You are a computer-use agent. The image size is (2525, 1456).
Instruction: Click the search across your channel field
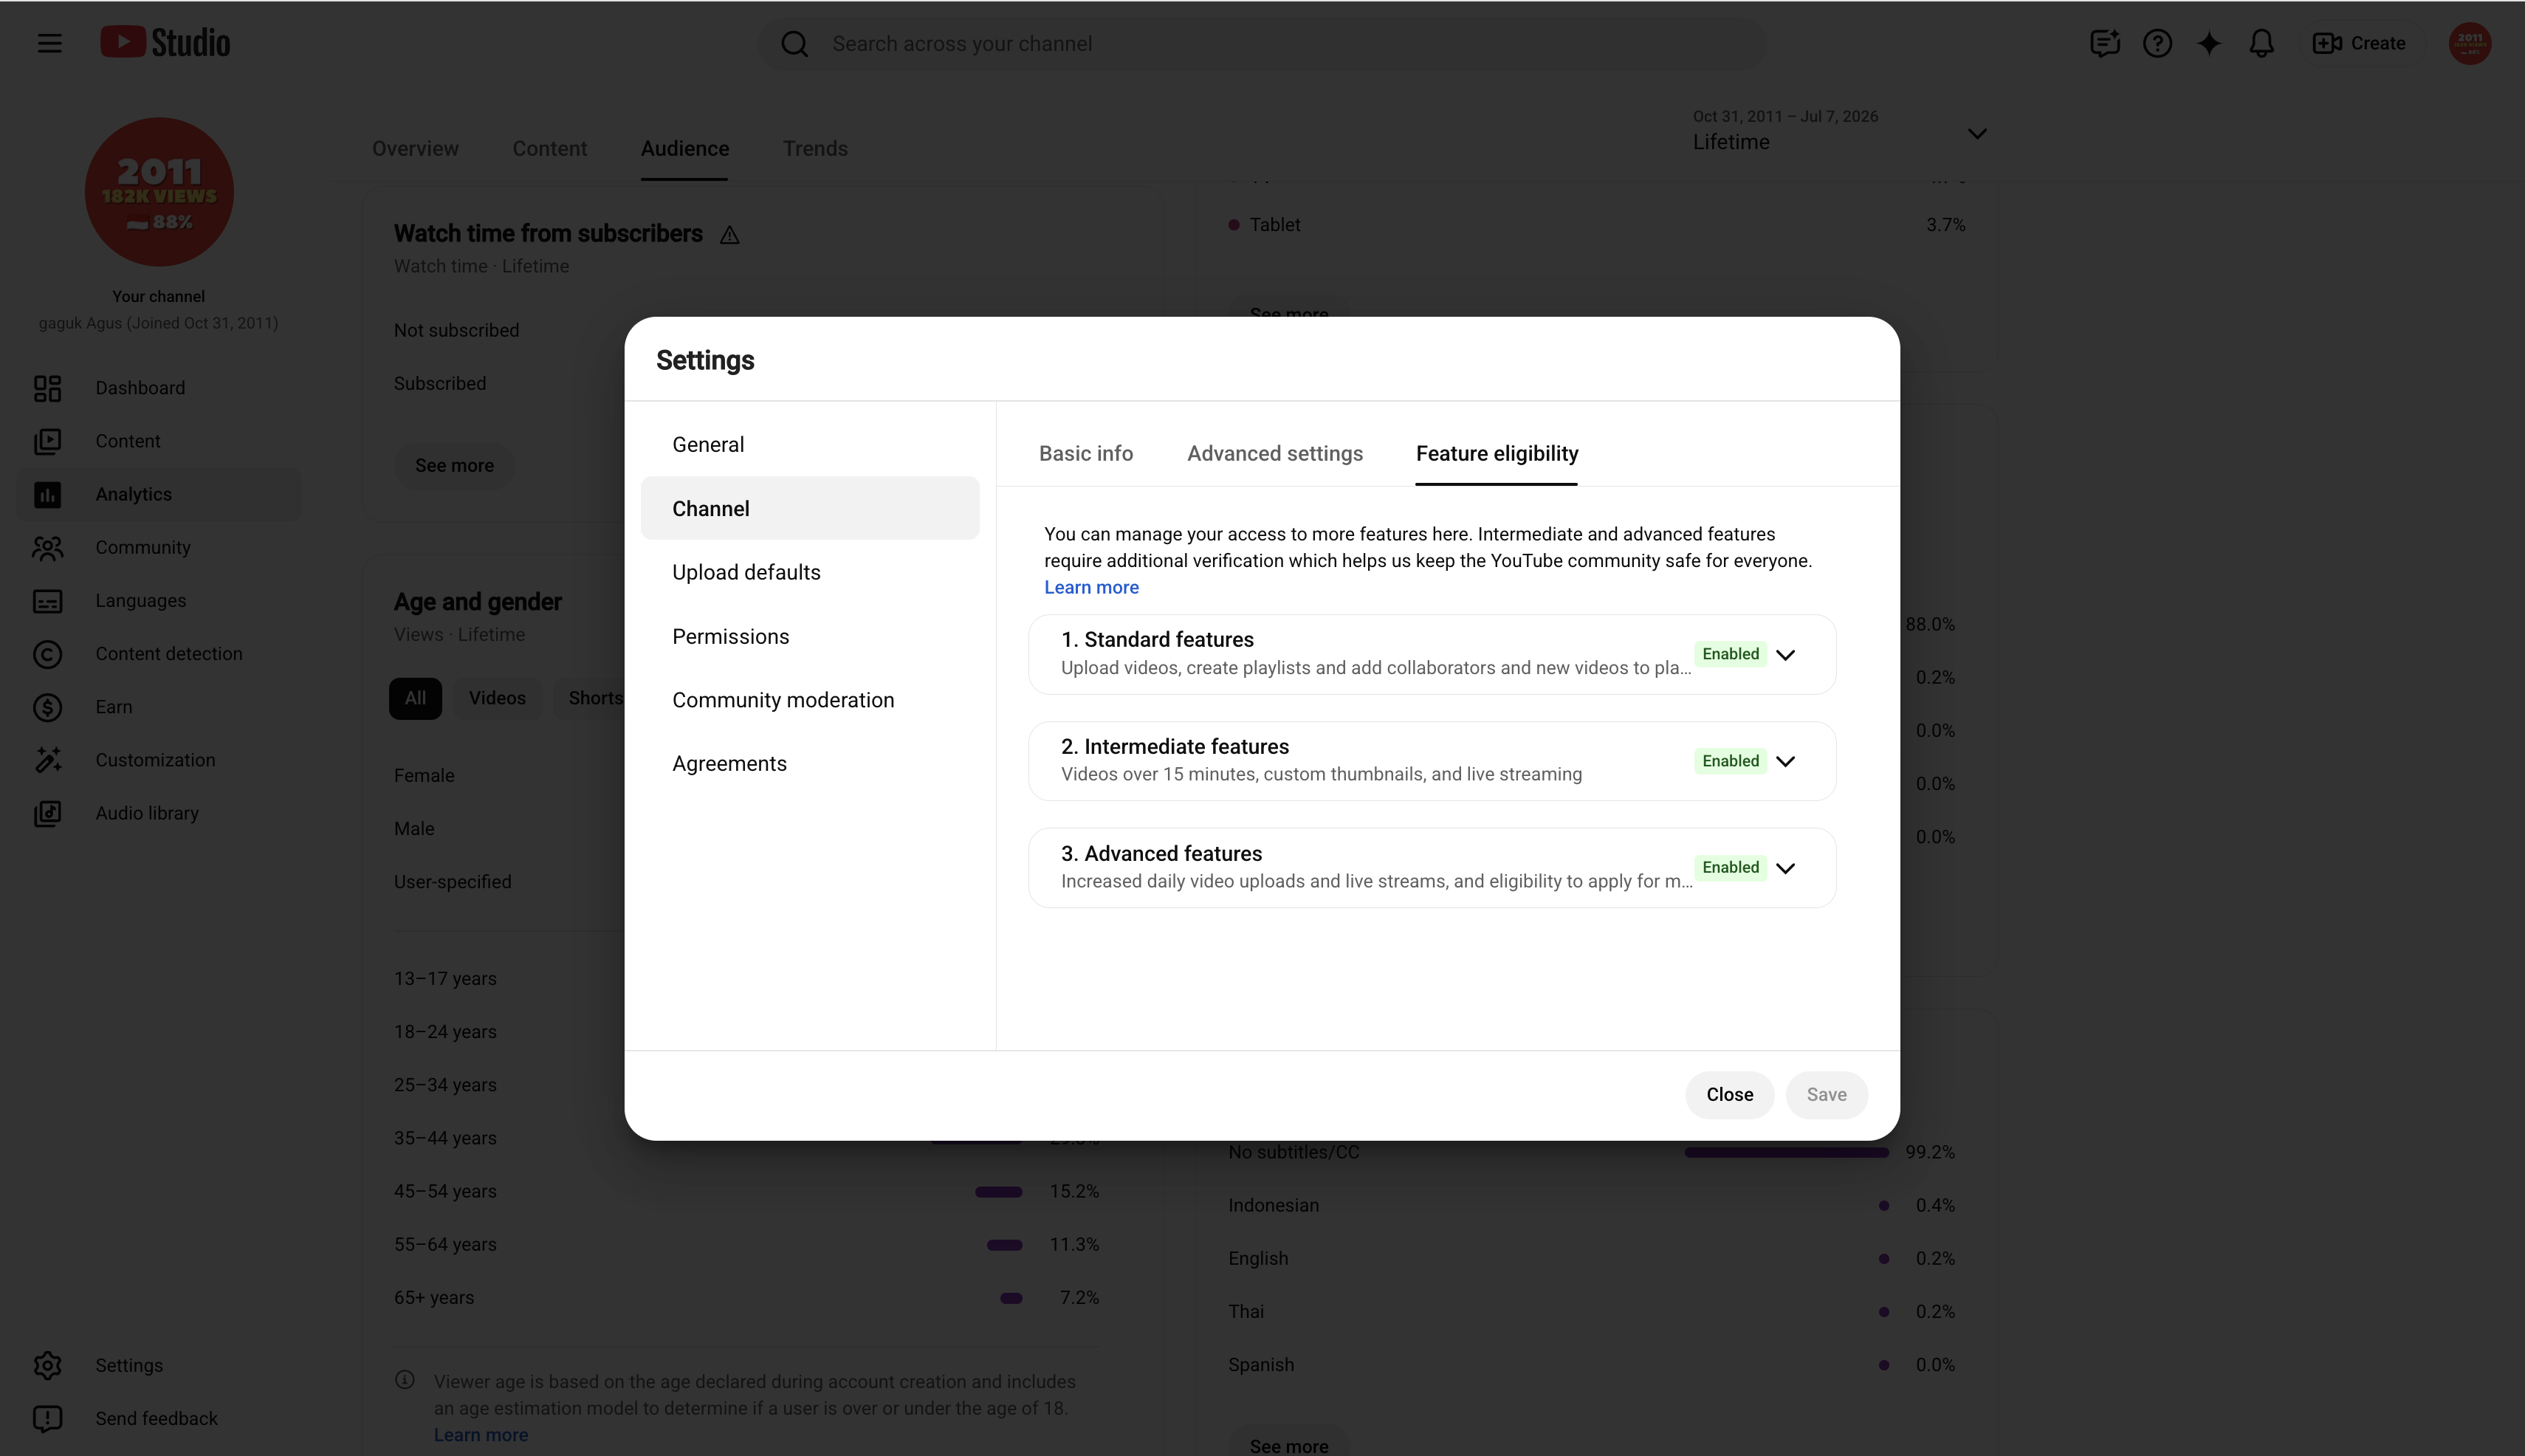coord(1262,44)
